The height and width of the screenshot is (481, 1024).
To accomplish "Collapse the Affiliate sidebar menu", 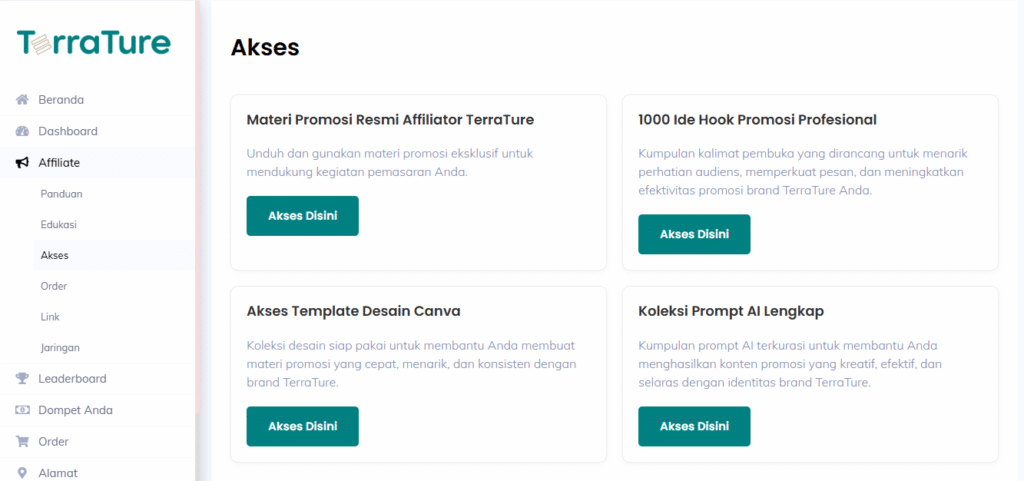I will 97,163.
